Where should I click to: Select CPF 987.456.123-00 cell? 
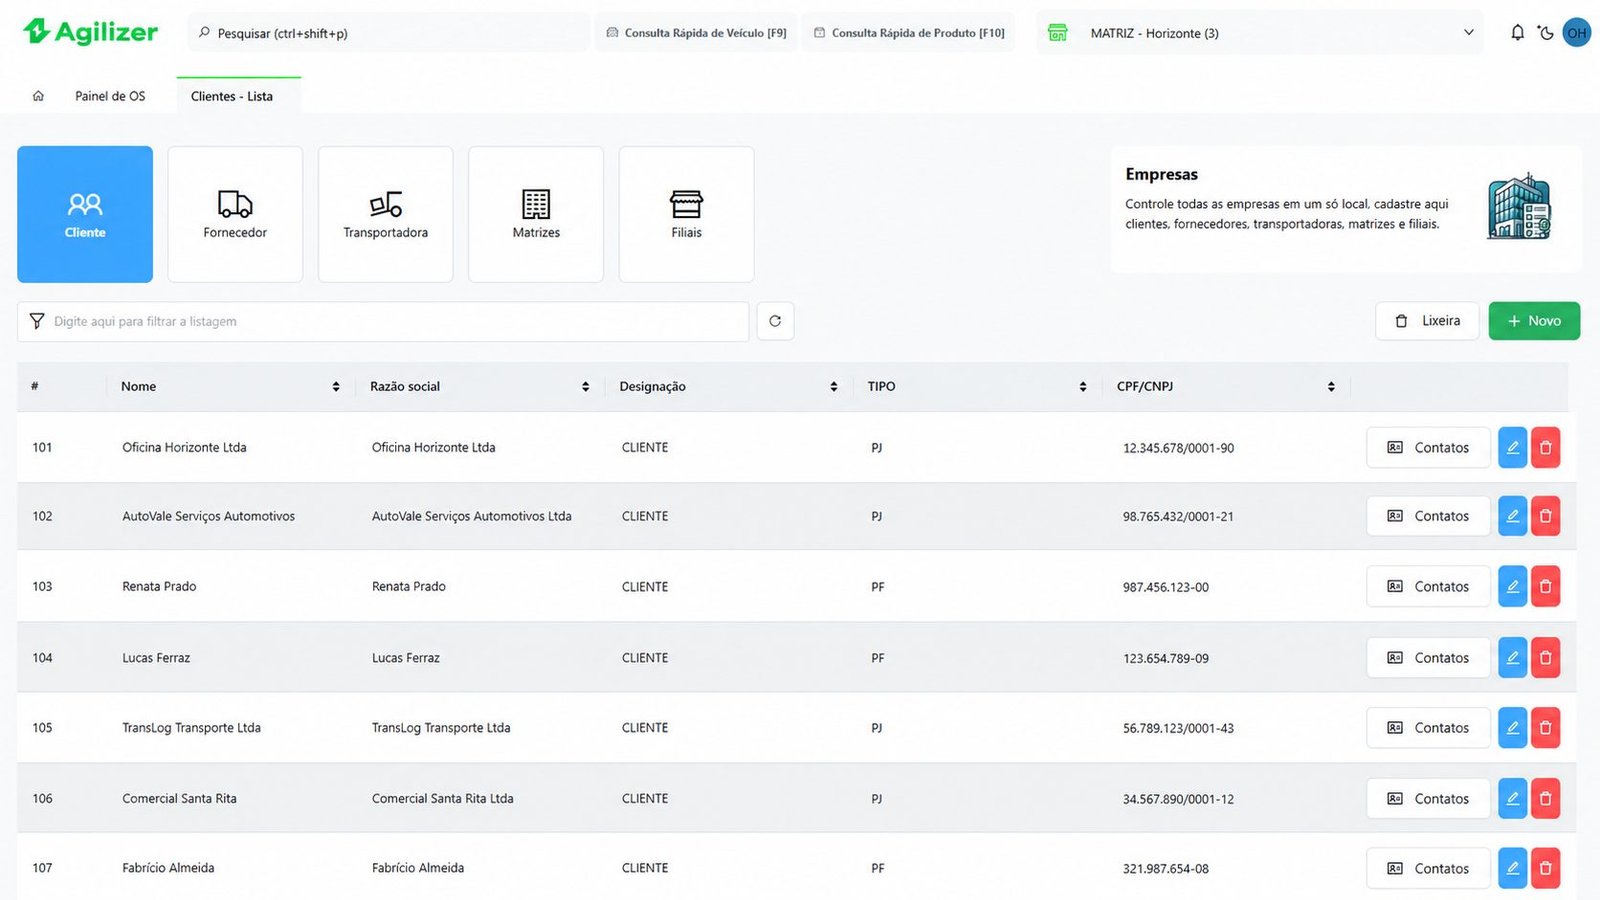point(1165,587)
